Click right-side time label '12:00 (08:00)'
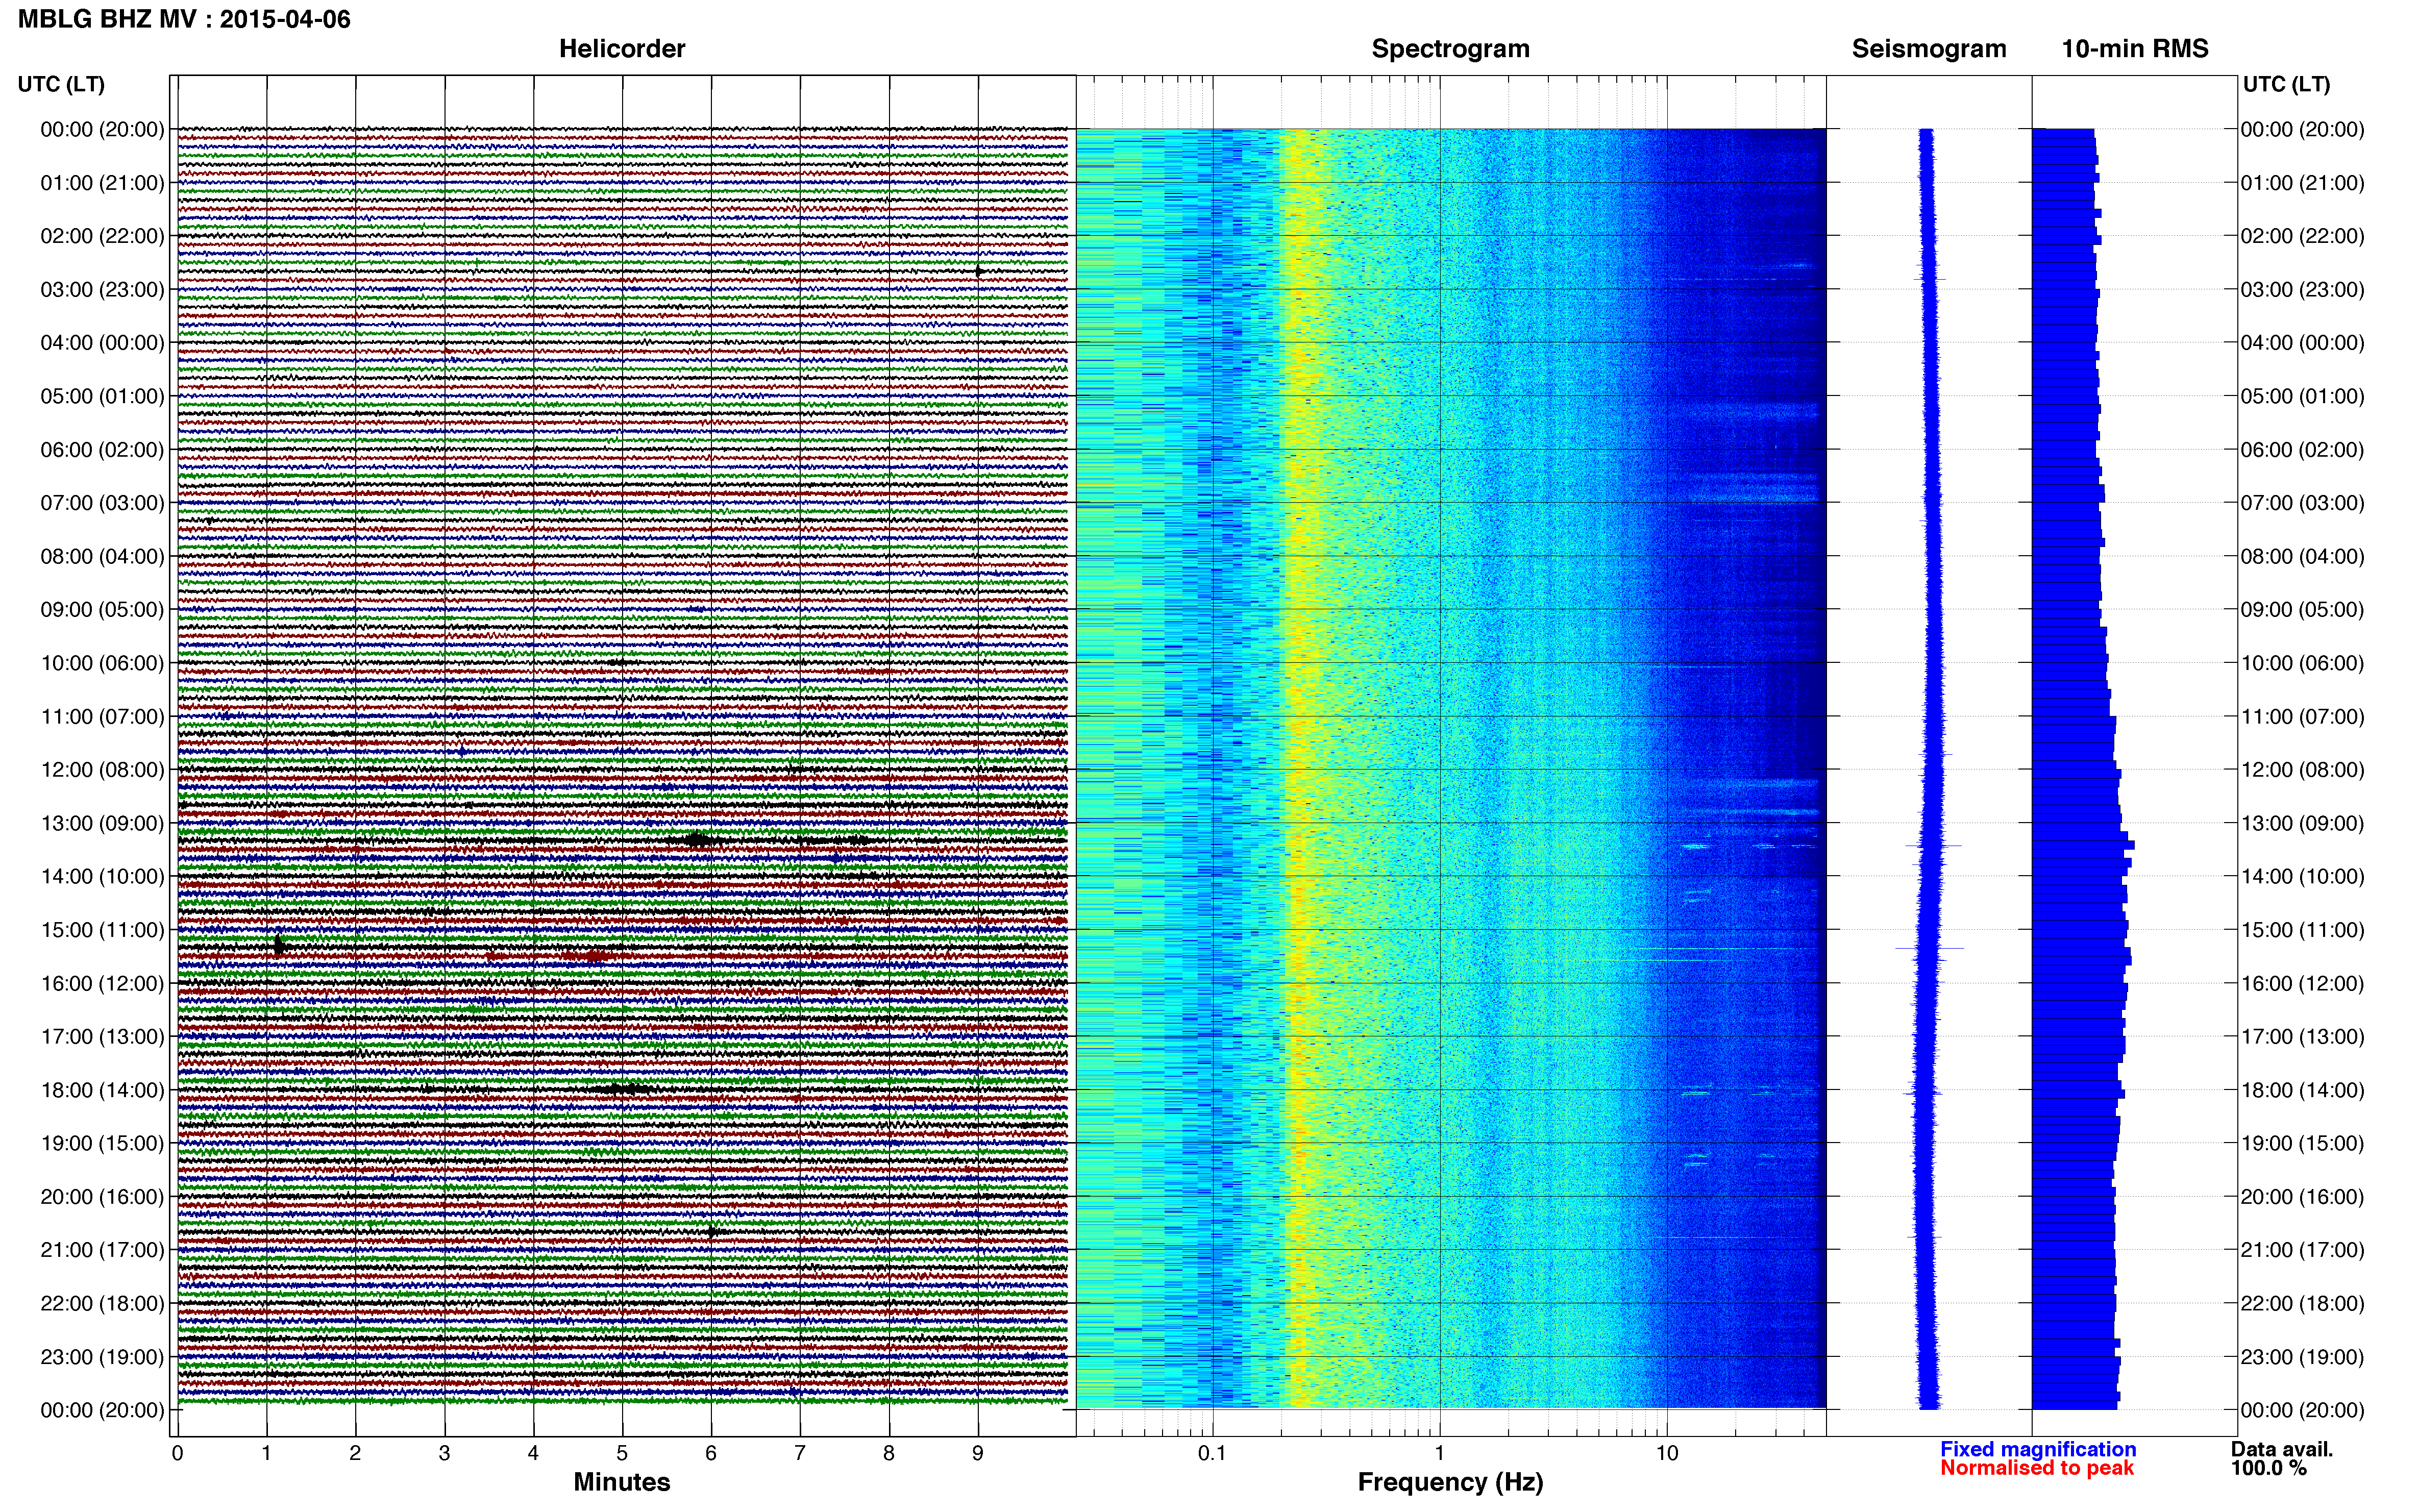This screenshot has width=2419, height=1512. pos(2302,770)
